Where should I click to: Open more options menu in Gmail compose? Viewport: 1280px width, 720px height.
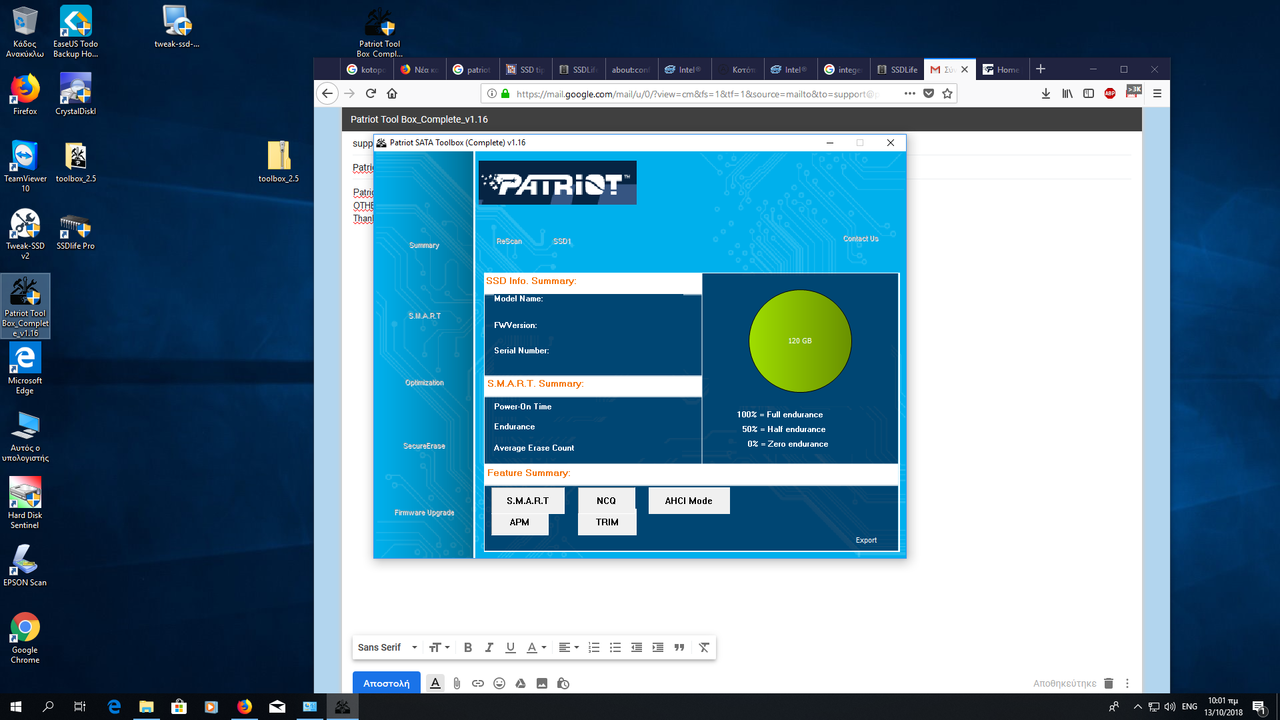(x=1127, y=683)
